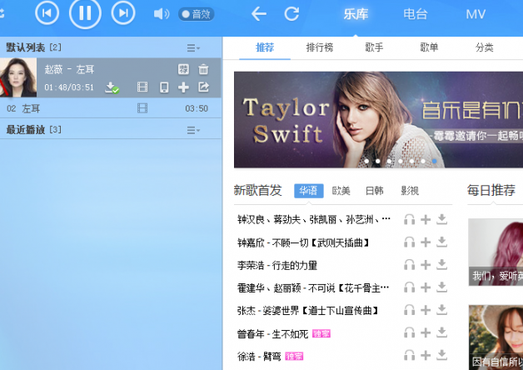Toggle the 音效 sound effect switch
Screen dimensions: 523x370
coord(196,14)
